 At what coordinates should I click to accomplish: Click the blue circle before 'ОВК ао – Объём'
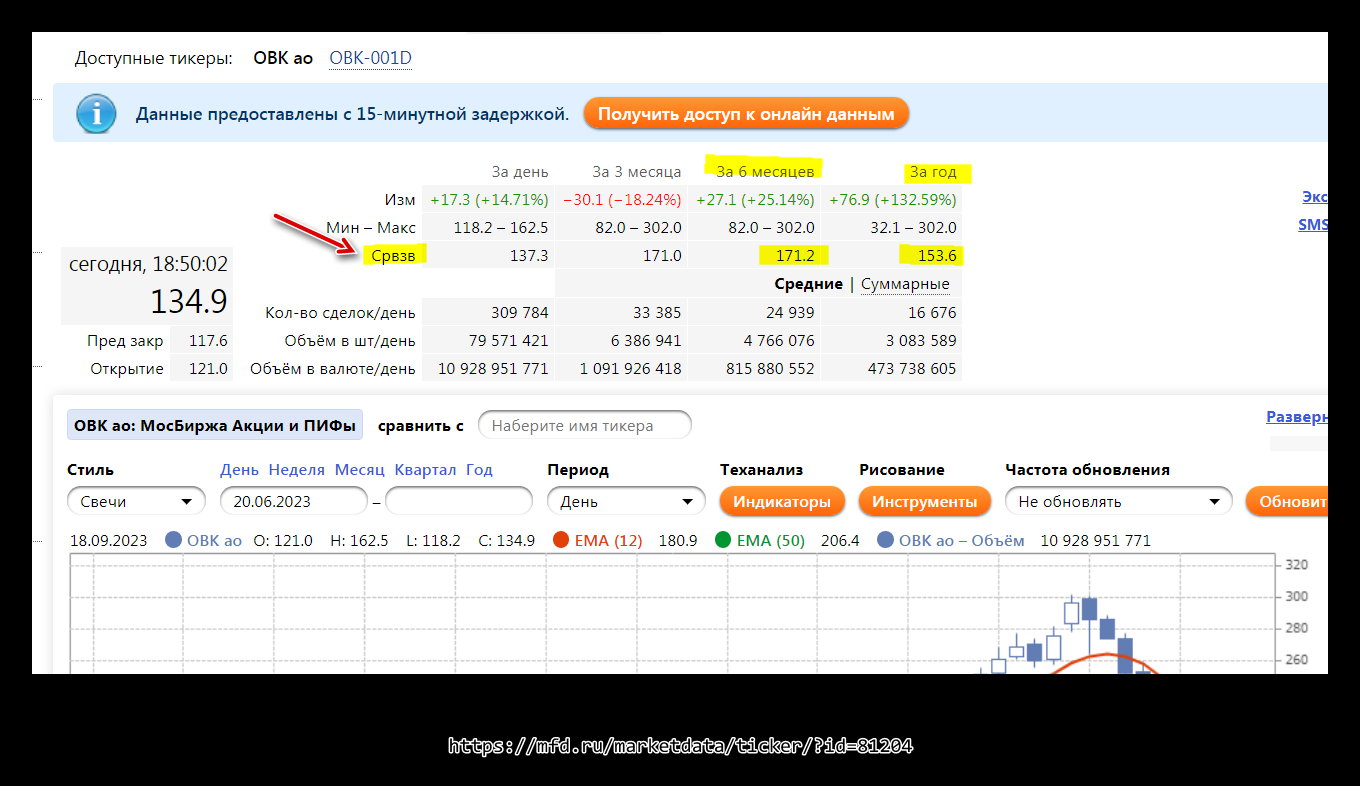coord(885,541)
